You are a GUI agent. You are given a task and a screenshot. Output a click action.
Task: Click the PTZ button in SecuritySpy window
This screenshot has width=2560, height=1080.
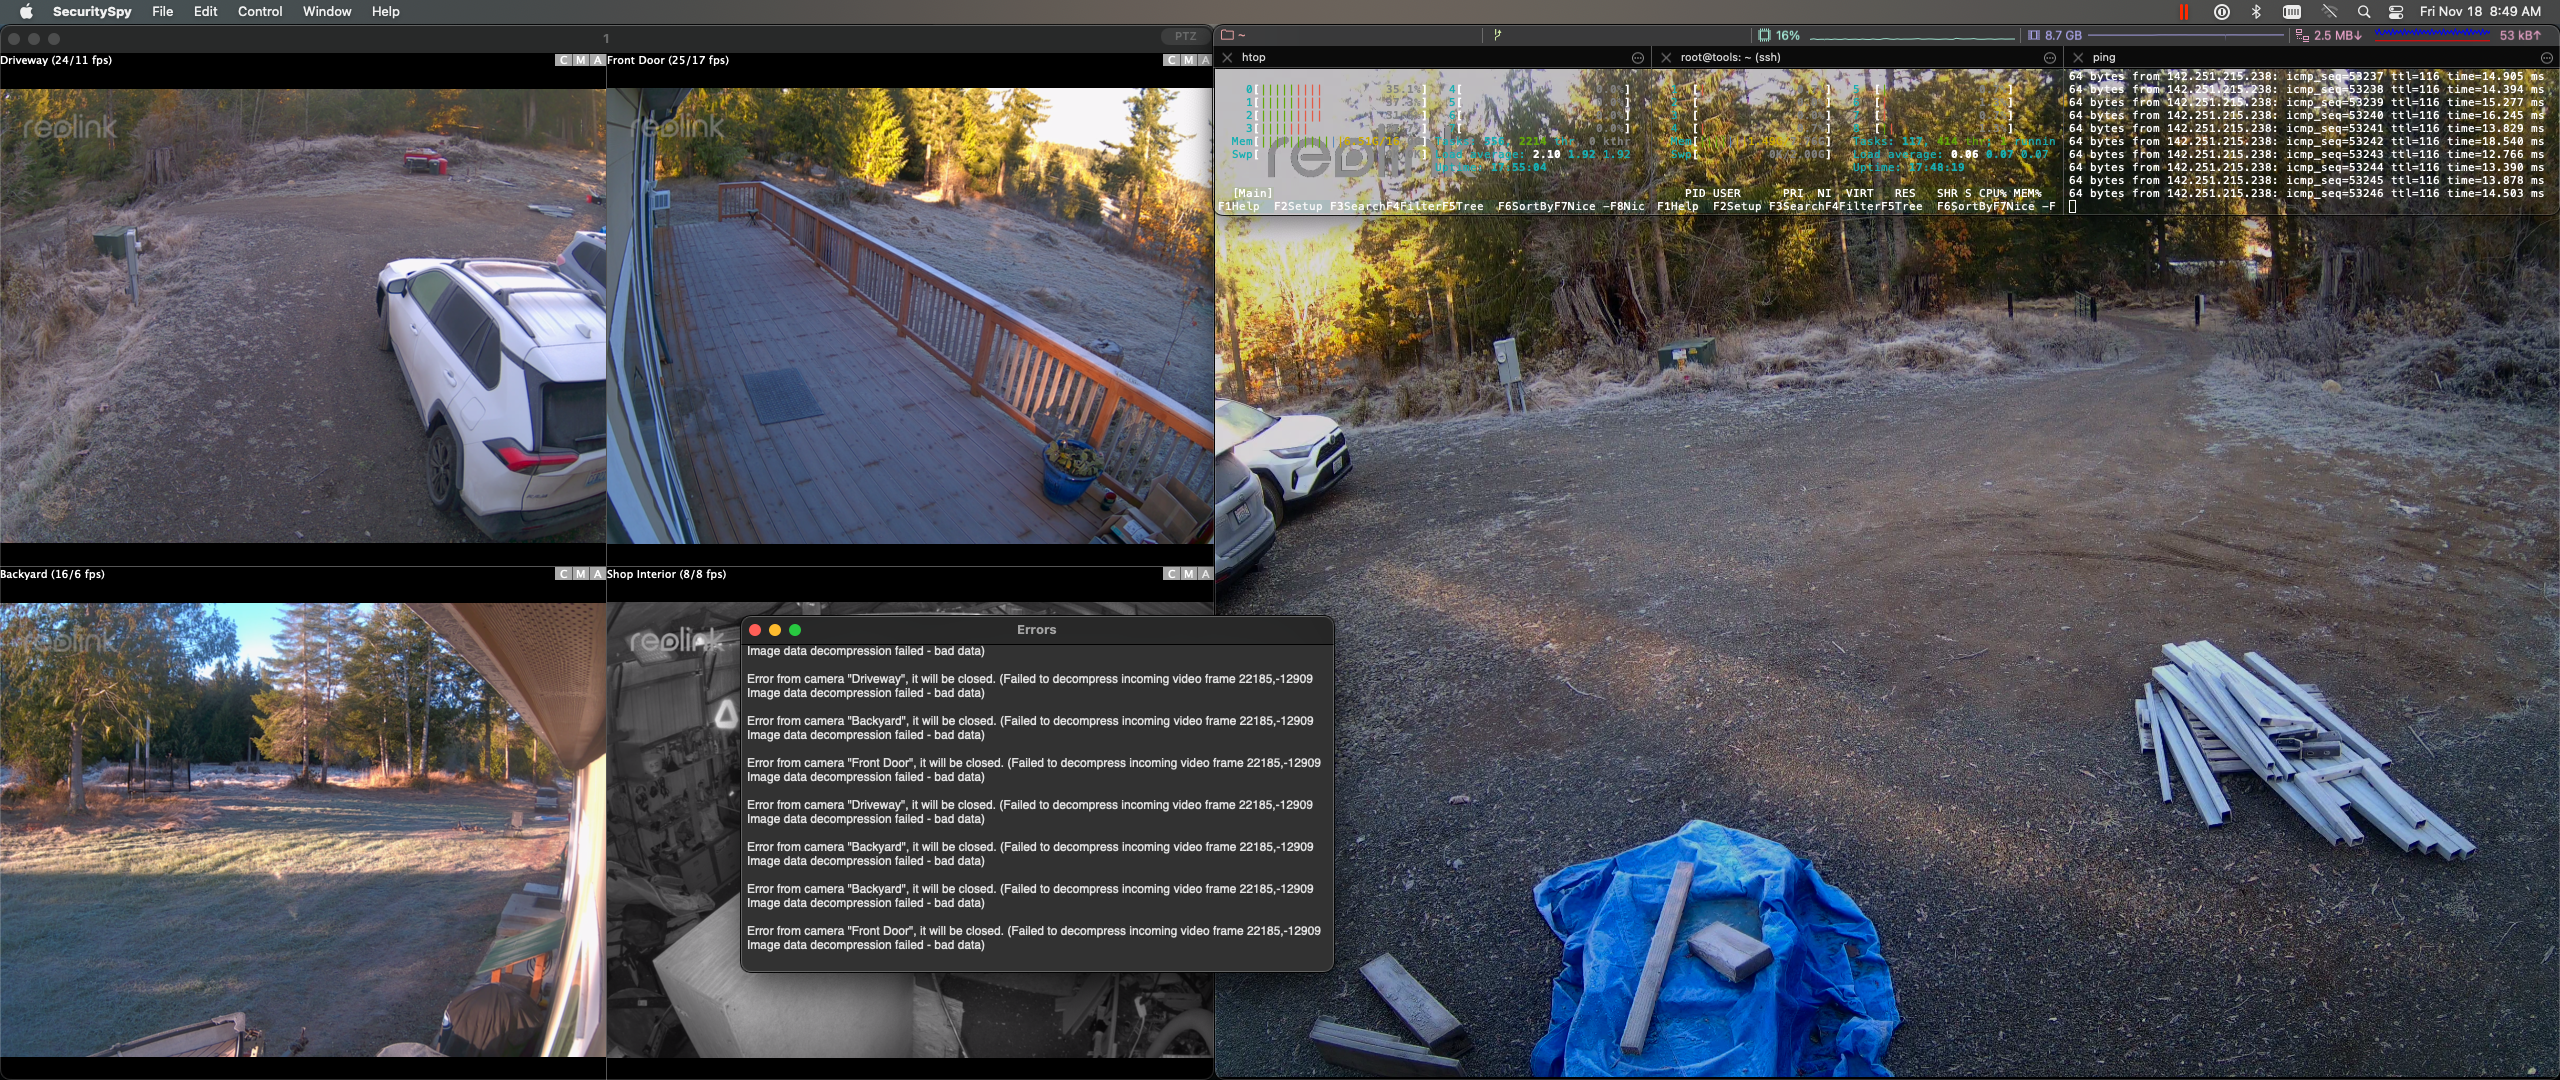1185,37
